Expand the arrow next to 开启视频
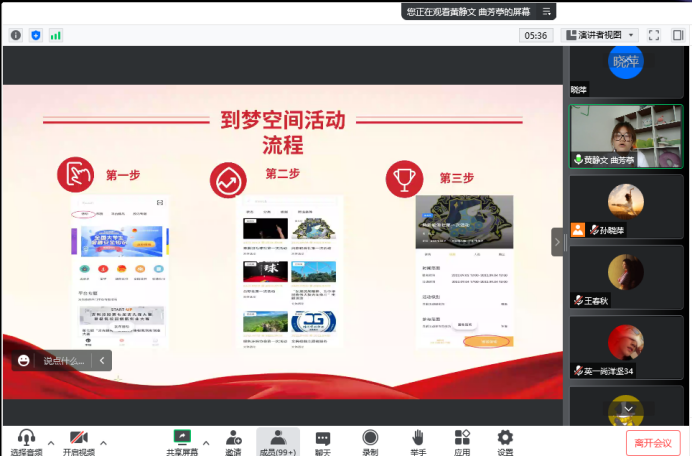The width and height of the screenshot is (692, 456). [x=103, y=442]
